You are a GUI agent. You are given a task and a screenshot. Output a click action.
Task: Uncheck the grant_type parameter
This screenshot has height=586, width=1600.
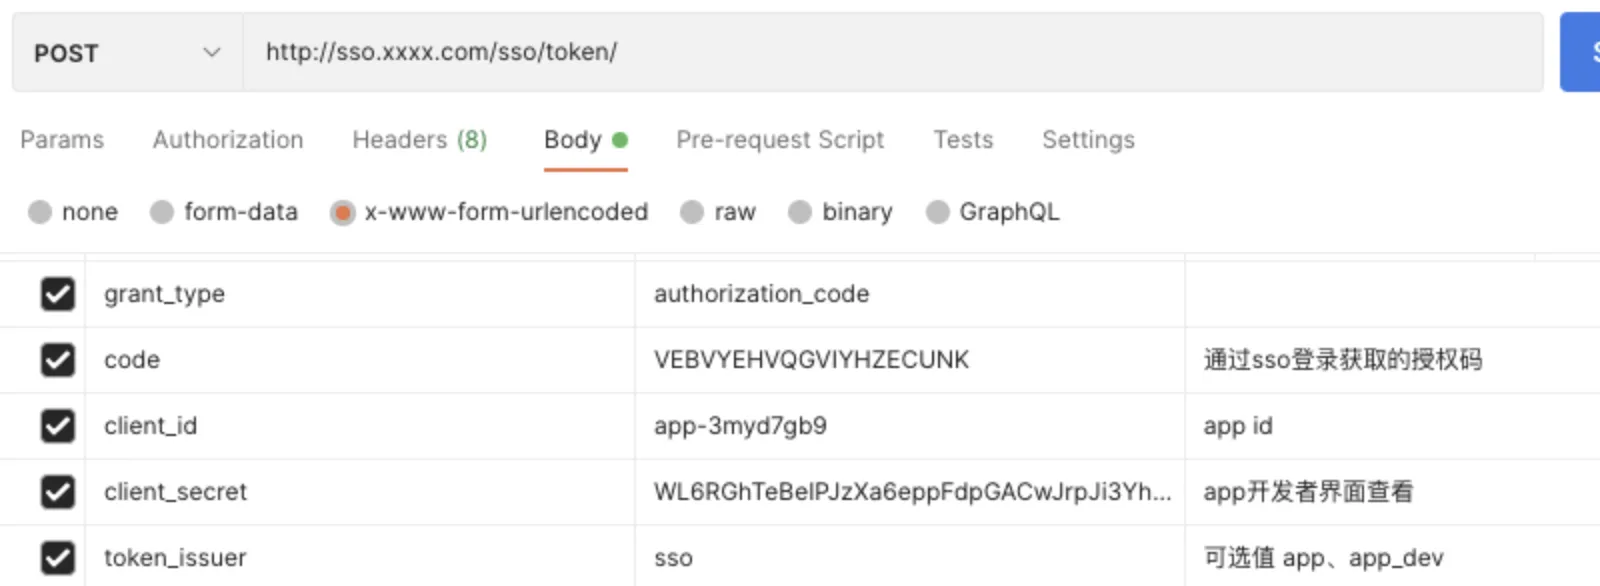point(57,293)
